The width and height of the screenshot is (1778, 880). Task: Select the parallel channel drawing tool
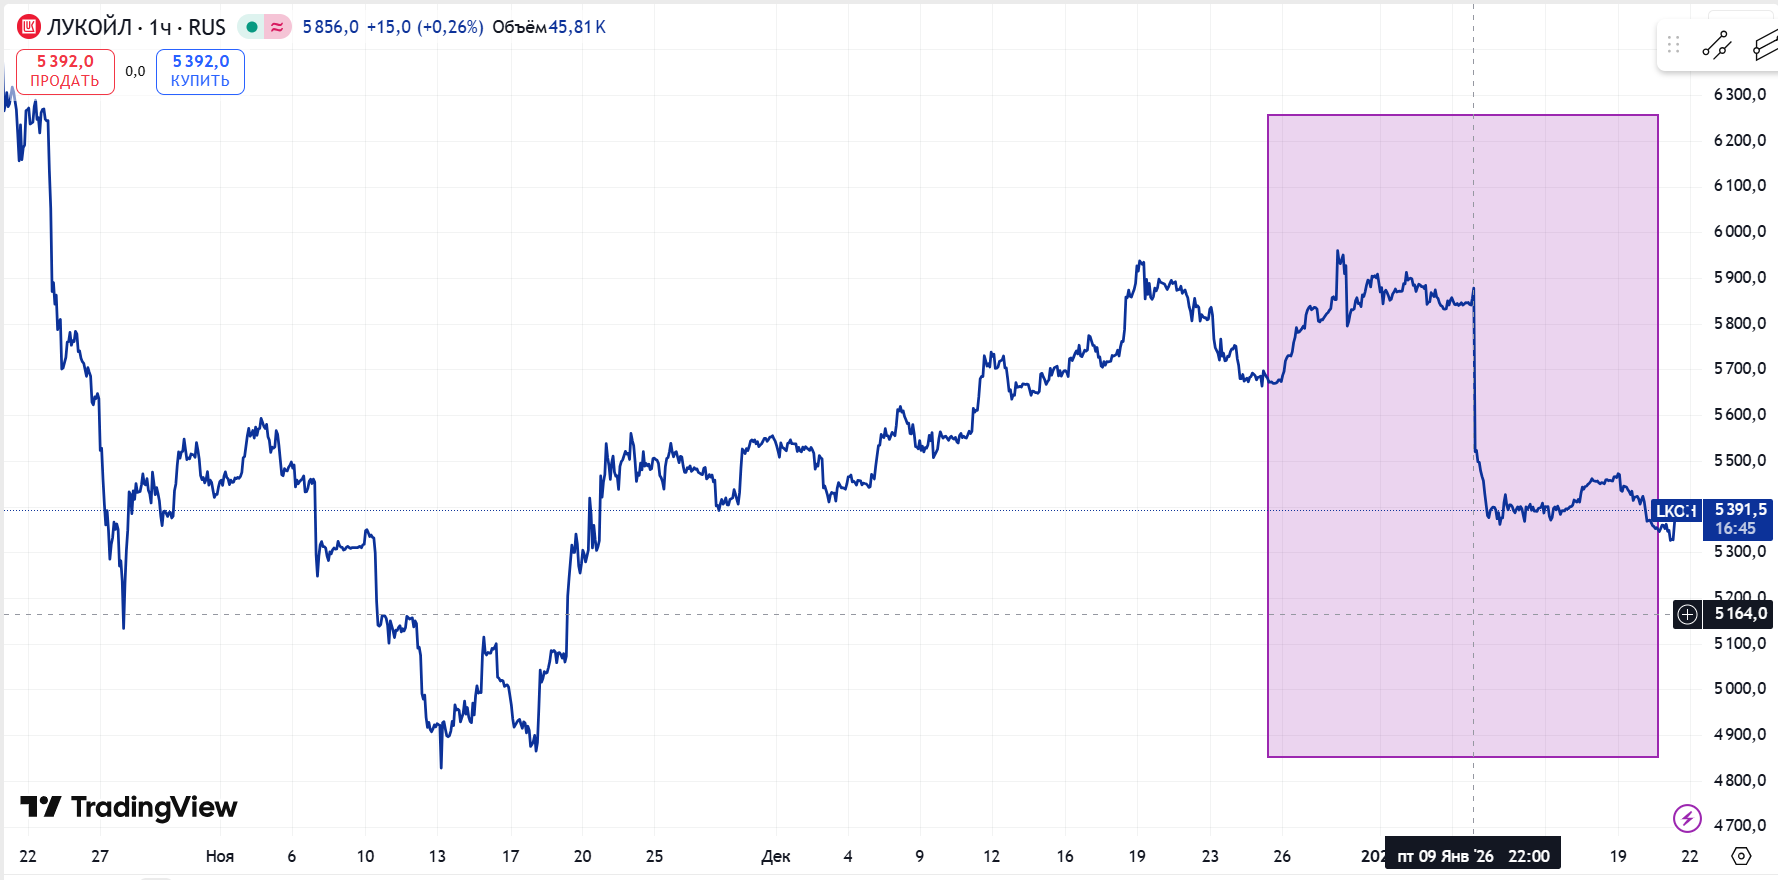click(x=1766, y=45)
